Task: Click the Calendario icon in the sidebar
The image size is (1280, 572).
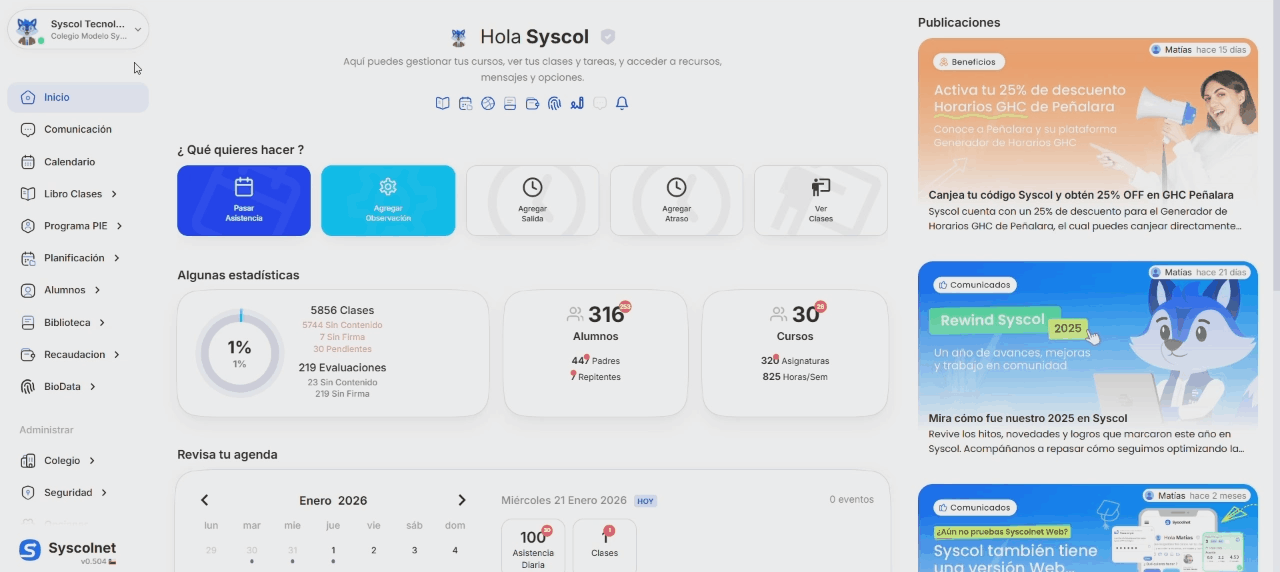Action: pos(28,162)
